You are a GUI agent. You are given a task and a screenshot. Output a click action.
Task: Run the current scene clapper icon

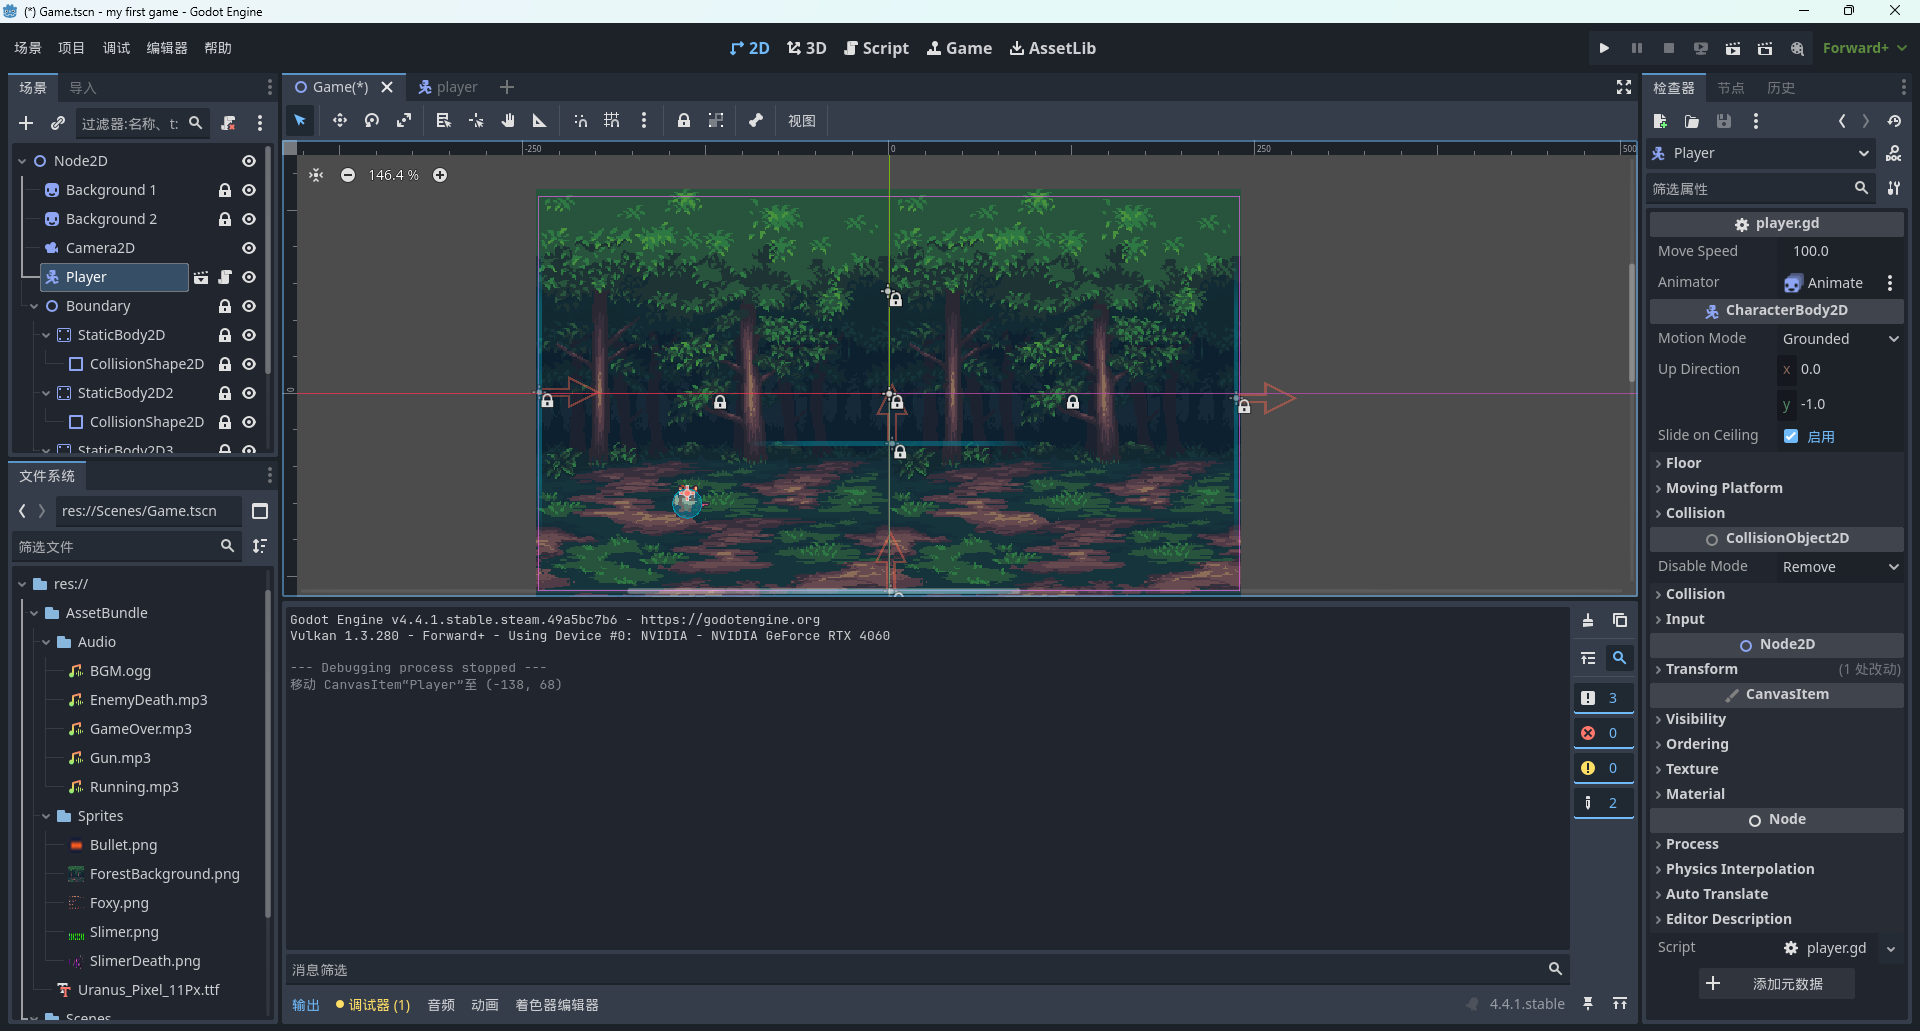(x=1733, y=48)
